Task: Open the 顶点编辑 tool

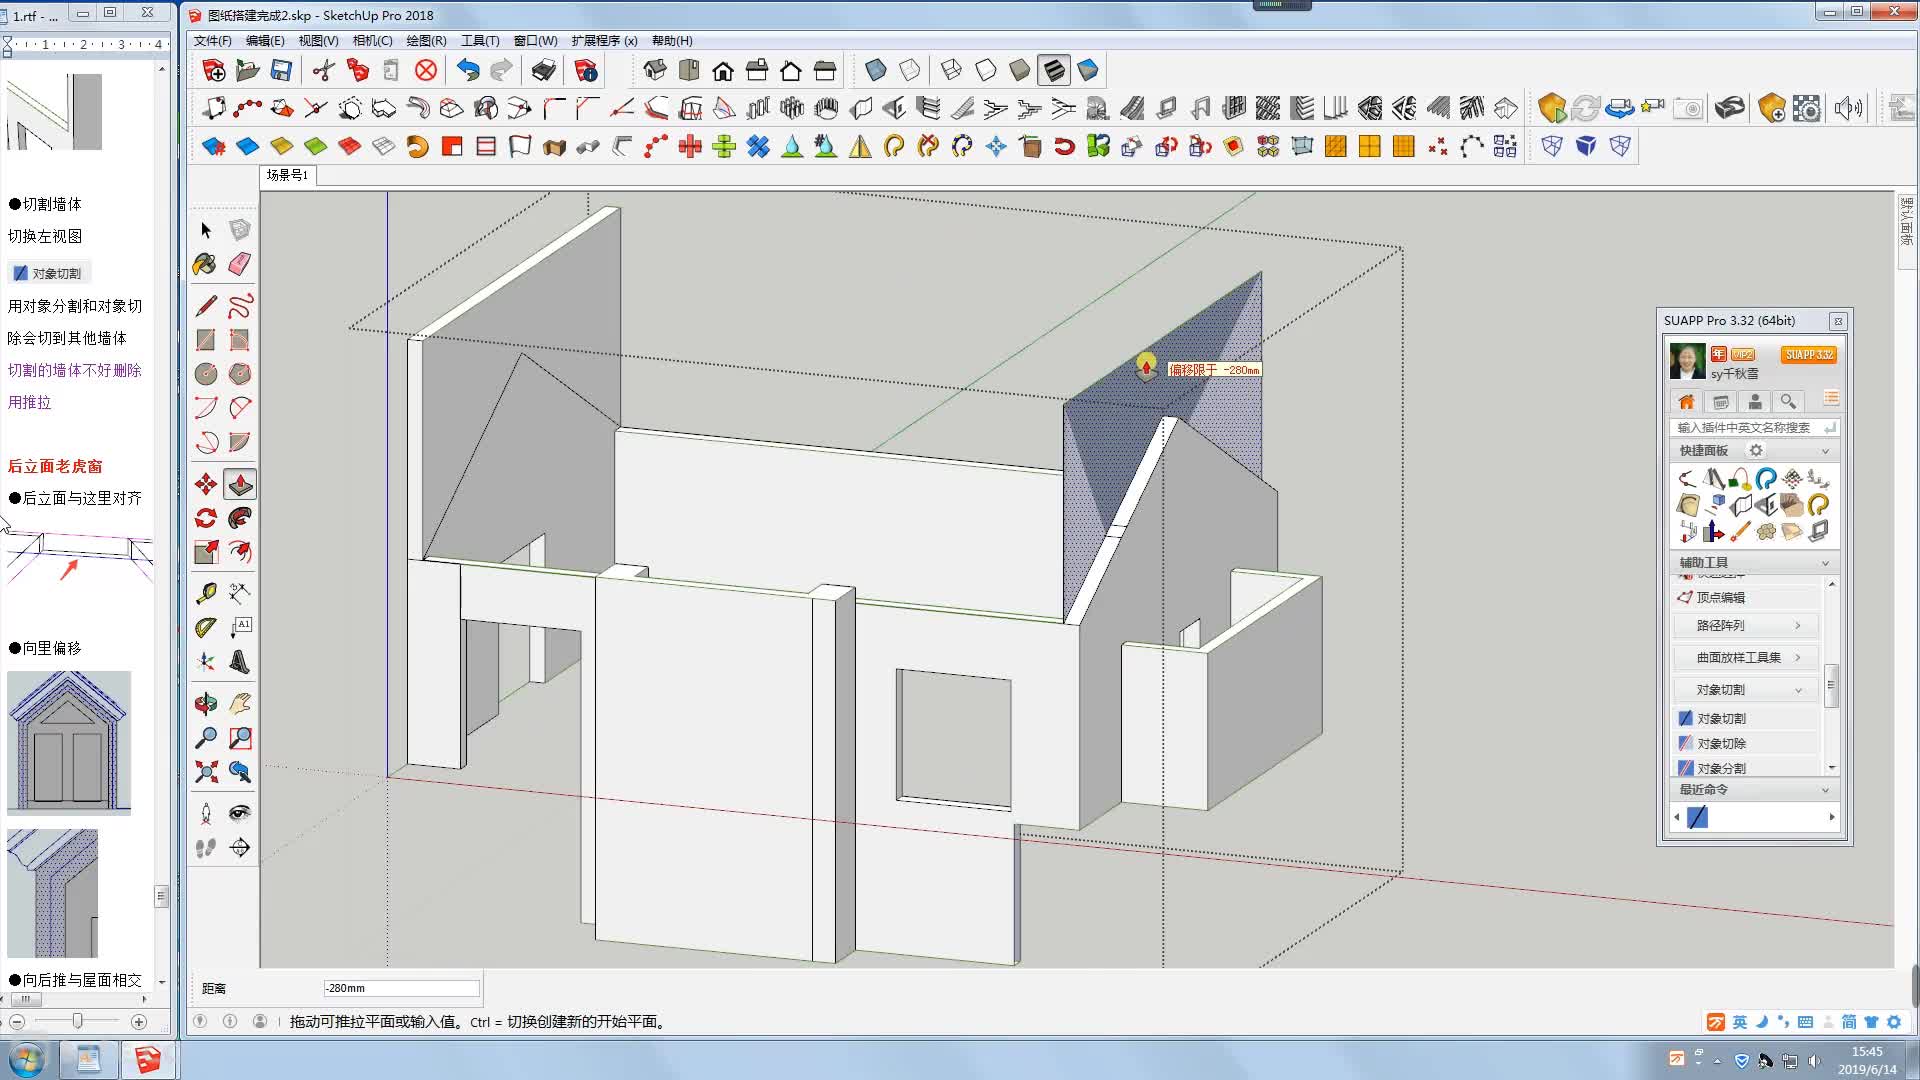Action: pos(1747,597)
